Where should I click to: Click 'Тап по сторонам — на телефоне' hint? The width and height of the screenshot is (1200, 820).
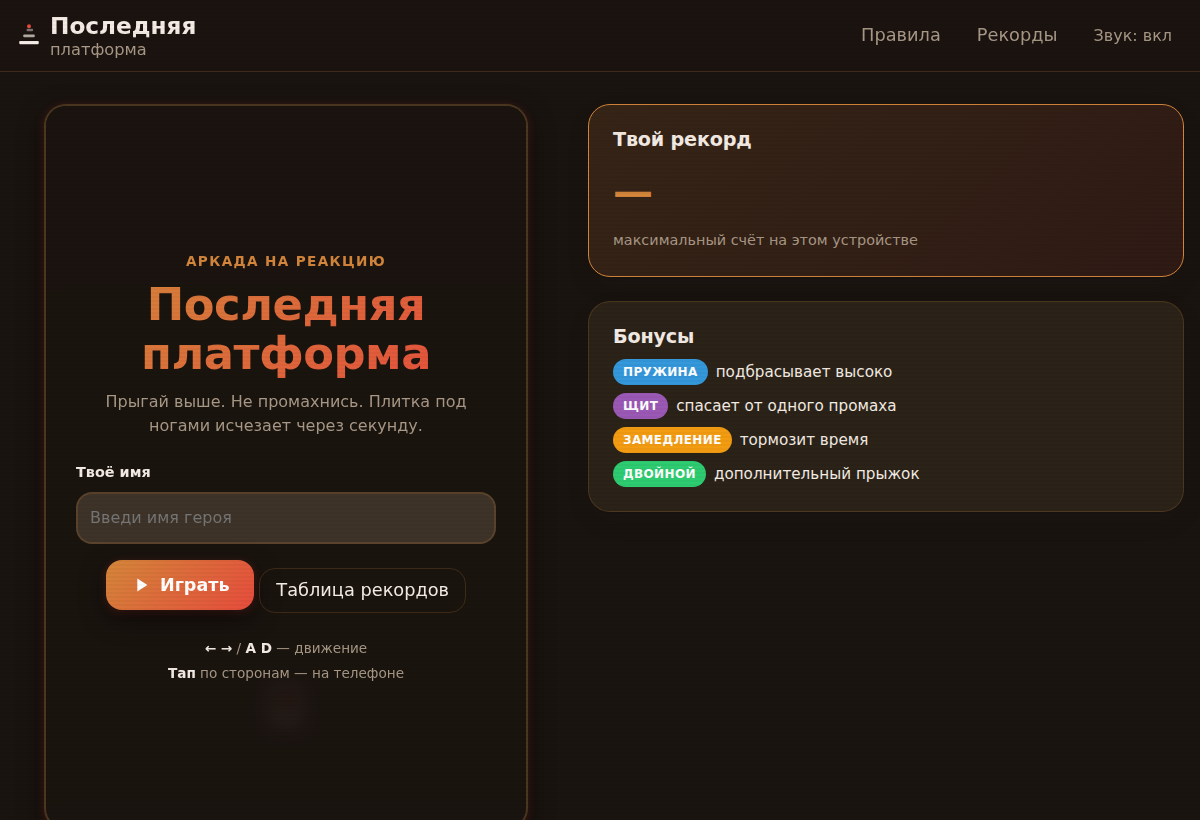286,673
